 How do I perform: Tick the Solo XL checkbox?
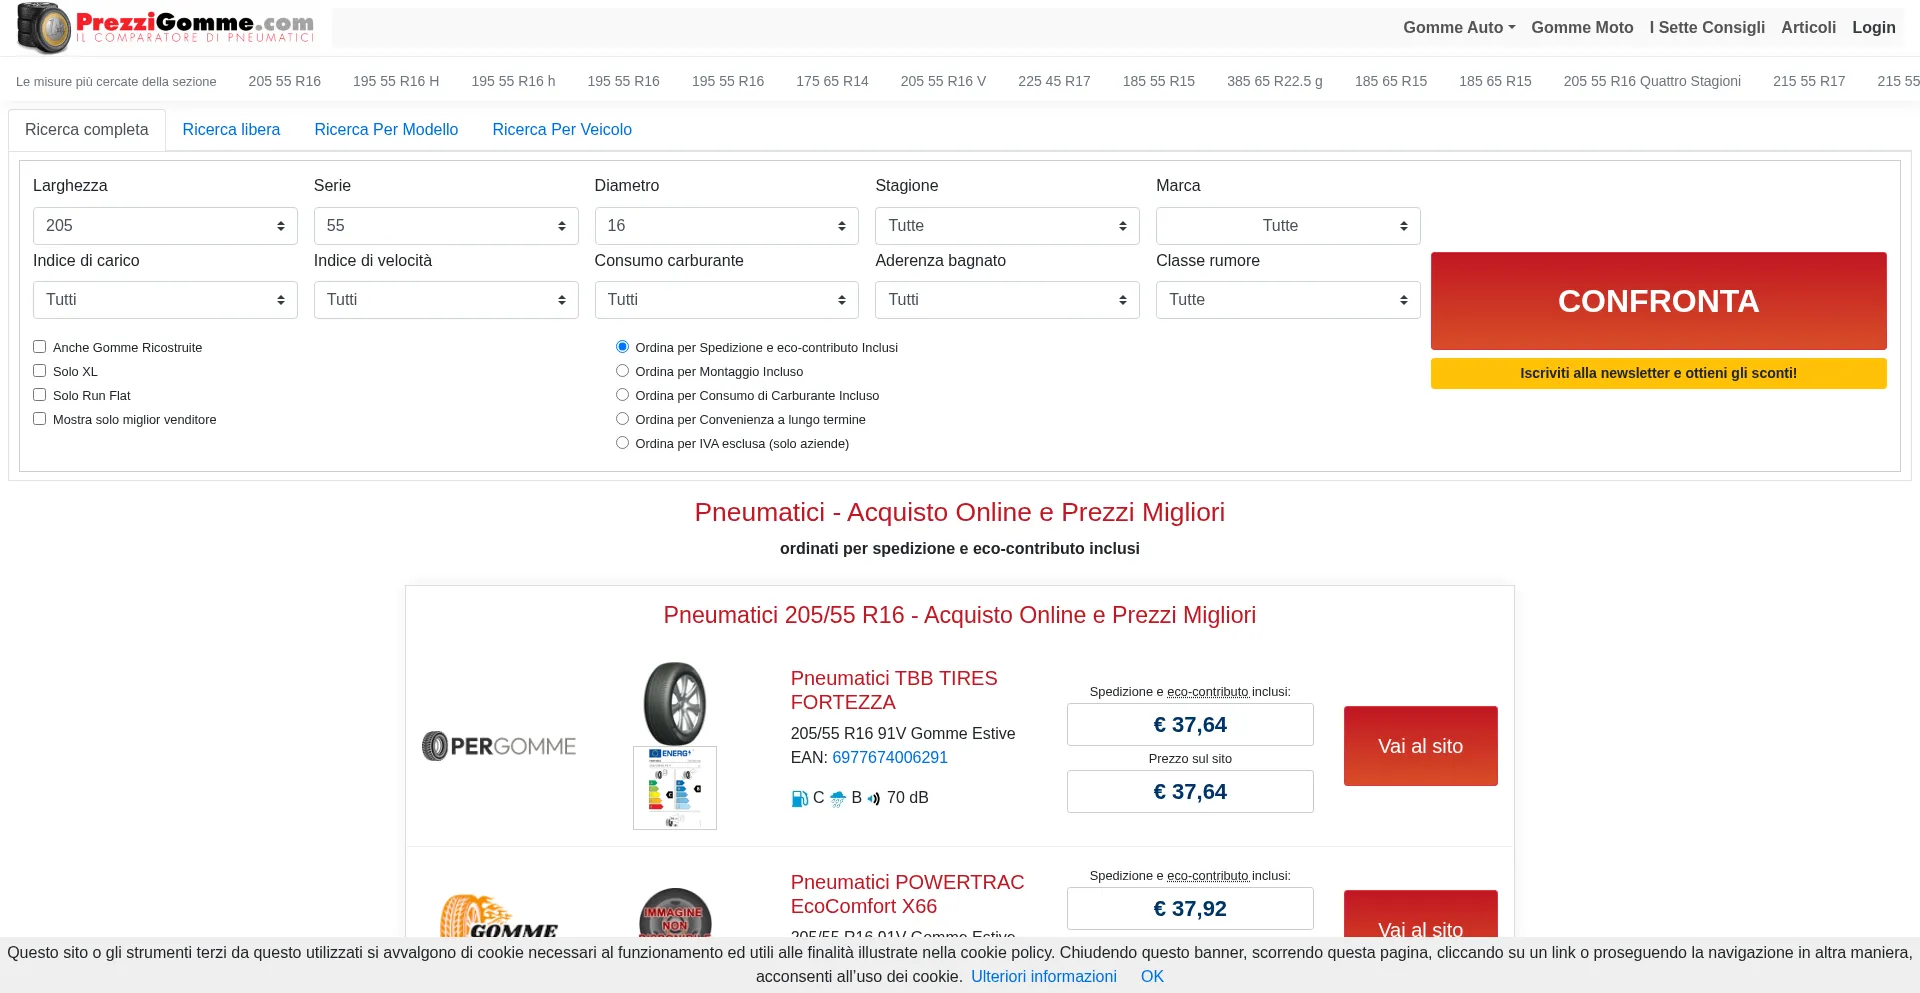pos(40,371)
